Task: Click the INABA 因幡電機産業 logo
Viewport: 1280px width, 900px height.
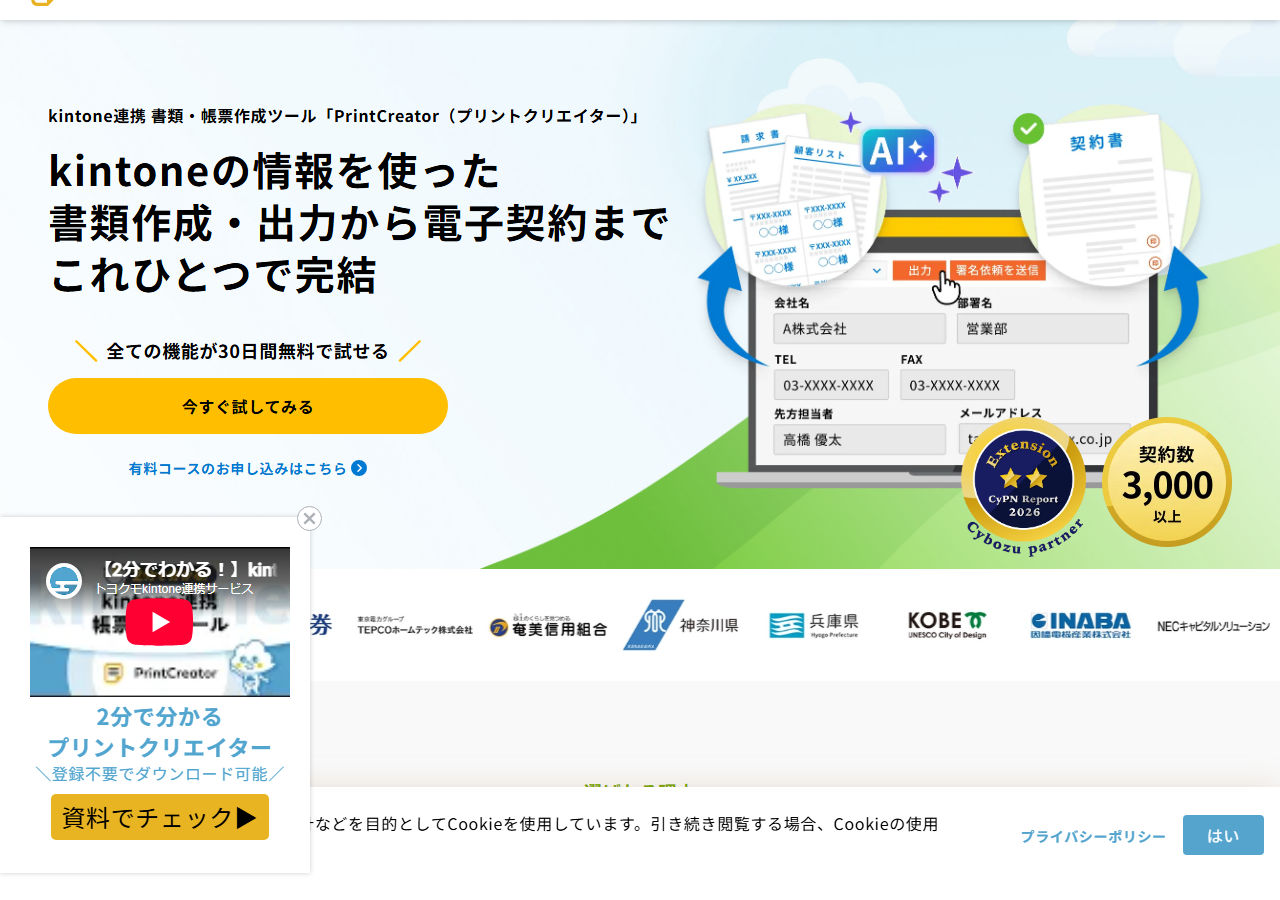Action: click(1081, 625)
